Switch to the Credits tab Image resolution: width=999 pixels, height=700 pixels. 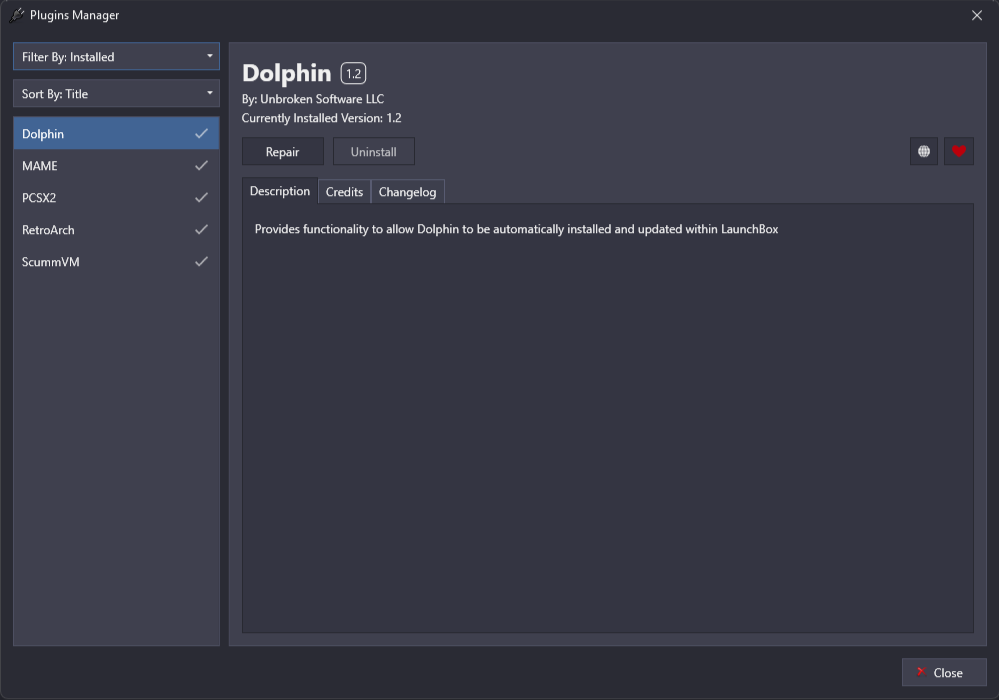(344, 192)
